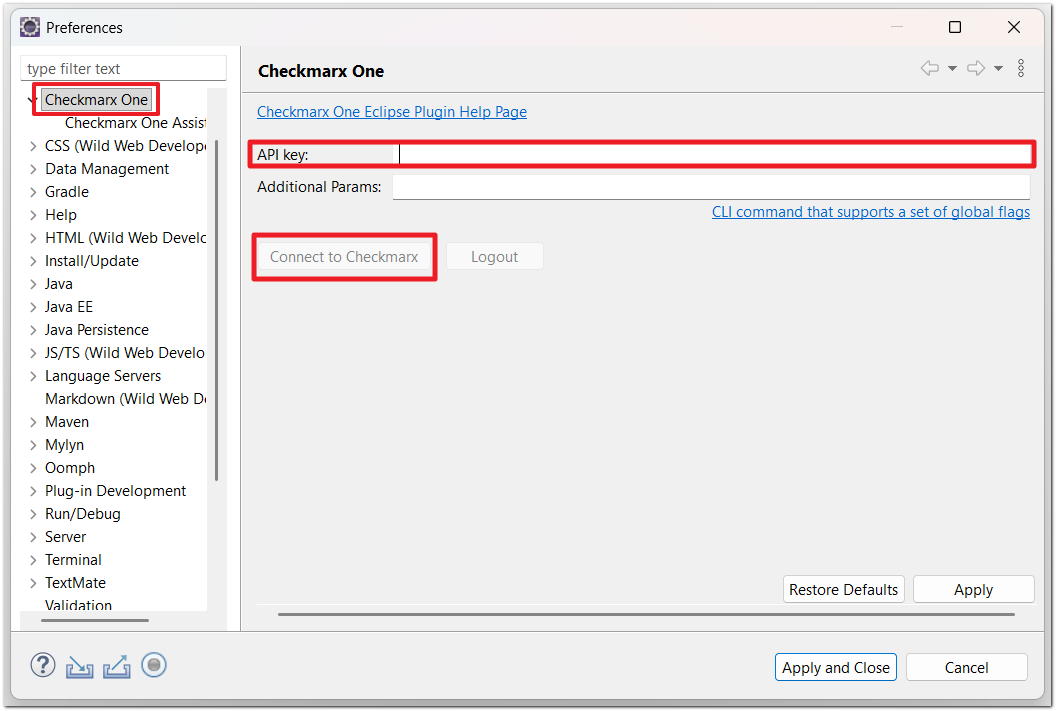Click the Import preferences icon
1056x711 pixels.
click(x=79, y=667)
